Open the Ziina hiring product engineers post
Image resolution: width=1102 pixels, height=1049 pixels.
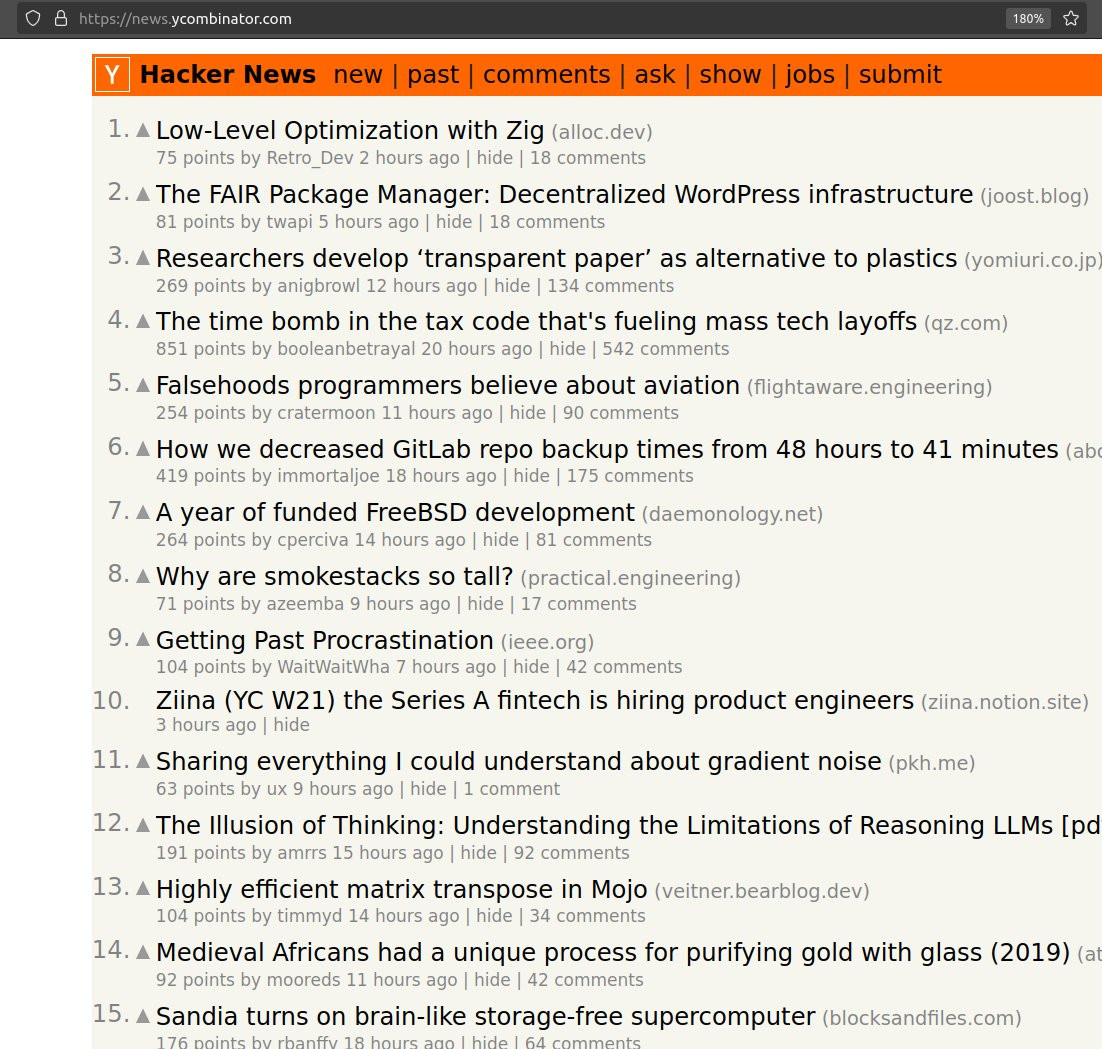point(535,701)
